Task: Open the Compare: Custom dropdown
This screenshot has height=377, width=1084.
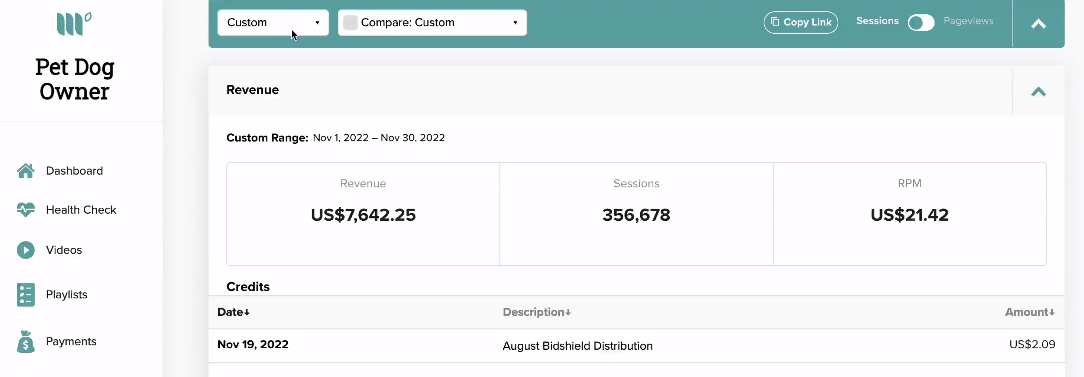Action: (432, 23)
